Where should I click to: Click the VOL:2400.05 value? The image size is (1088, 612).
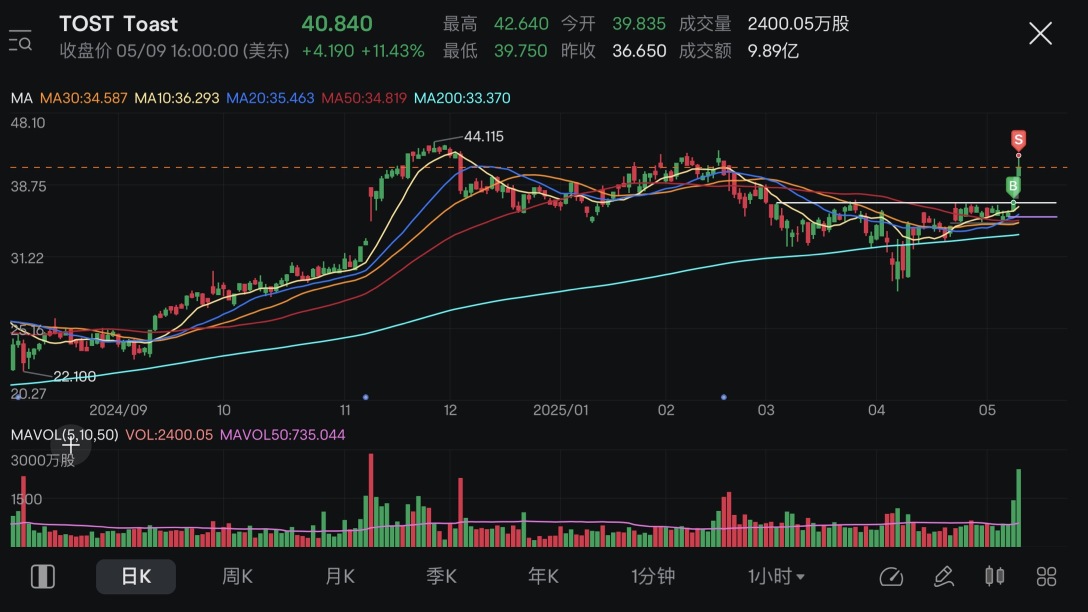(169, 434)
